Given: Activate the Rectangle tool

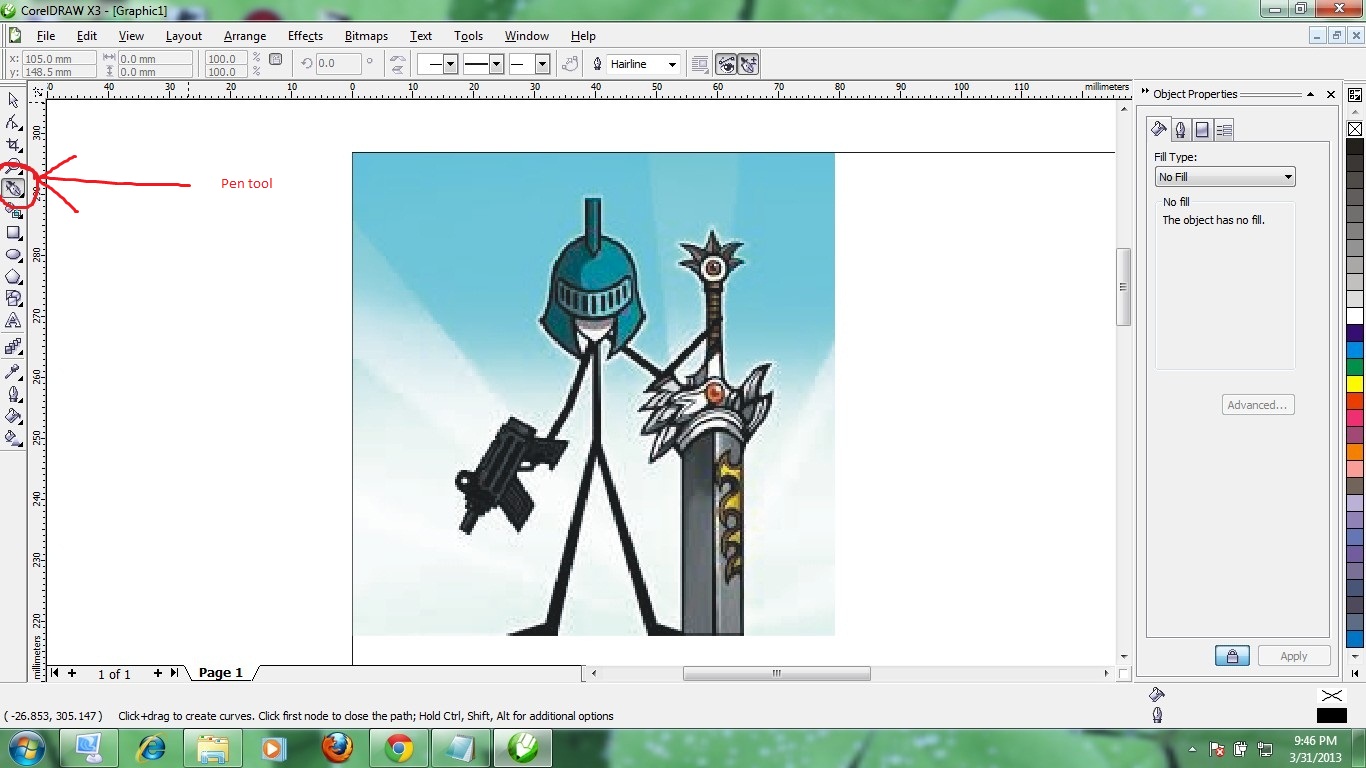Looking at the screenshot, I should click(13, 233).
